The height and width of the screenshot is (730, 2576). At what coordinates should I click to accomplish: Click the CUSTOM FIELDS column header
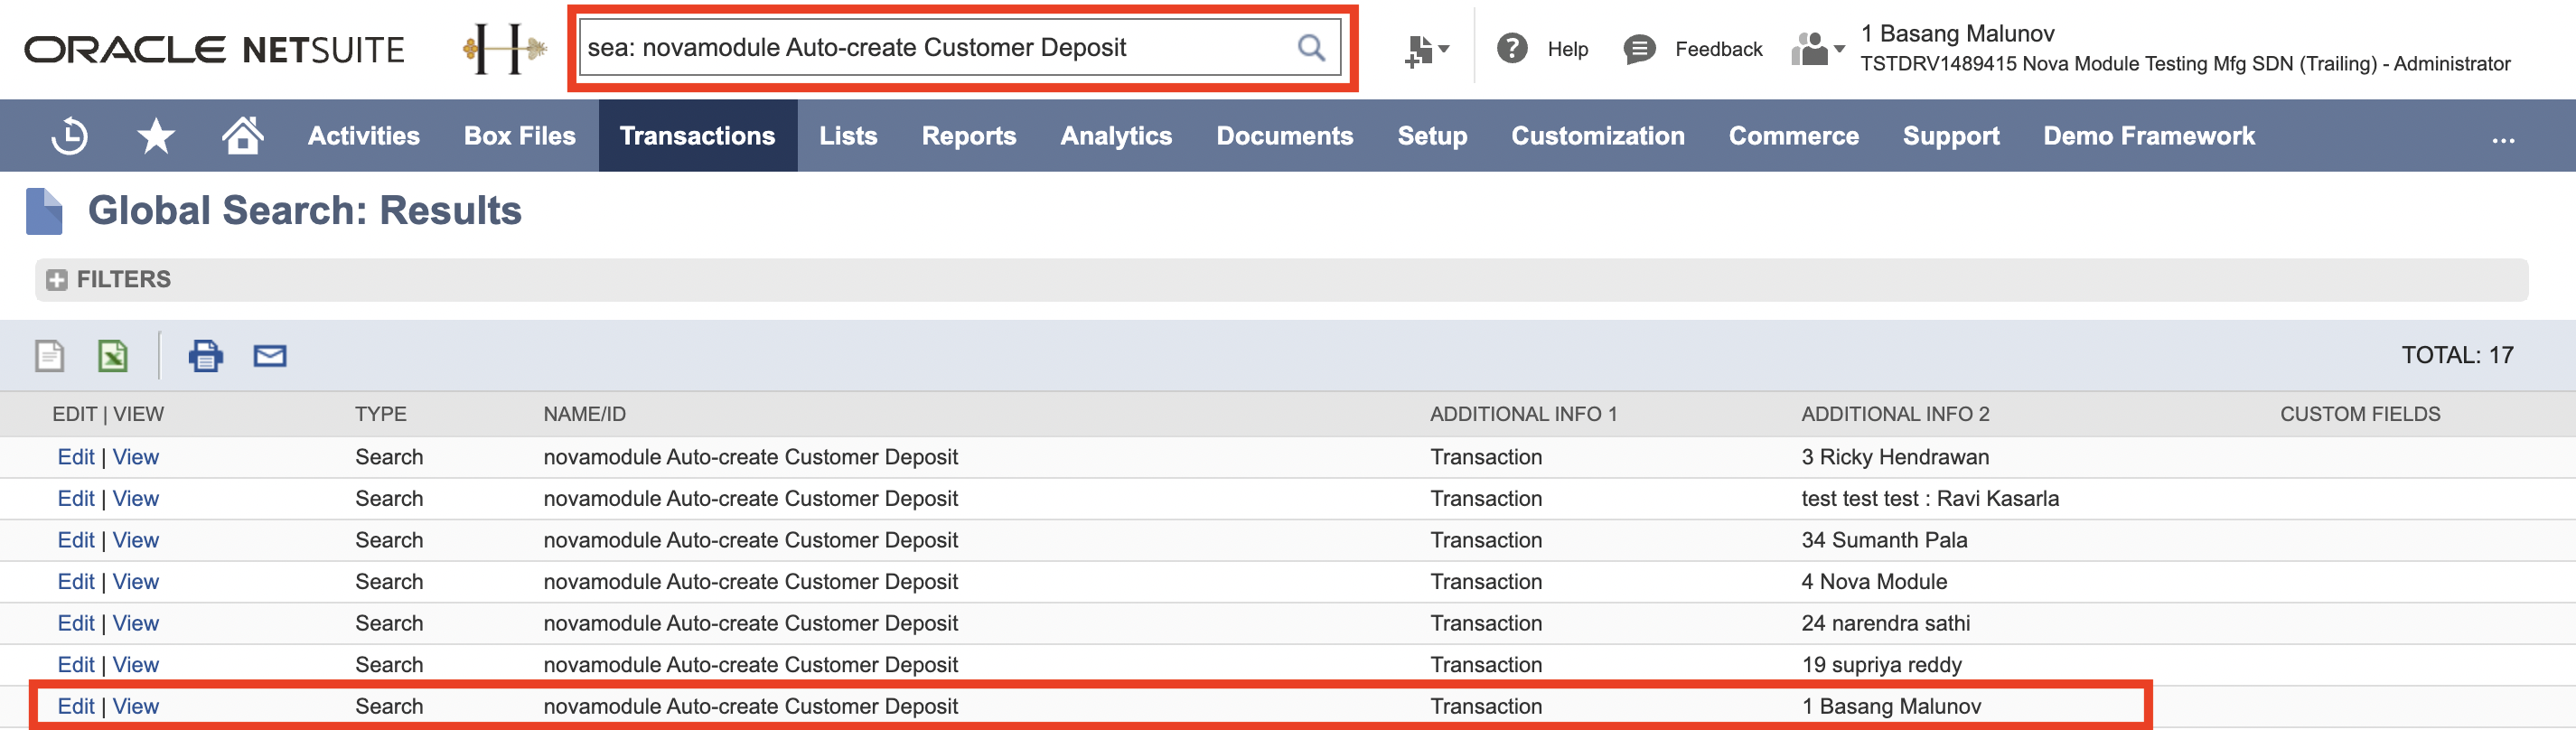[x=2360, y=414]
